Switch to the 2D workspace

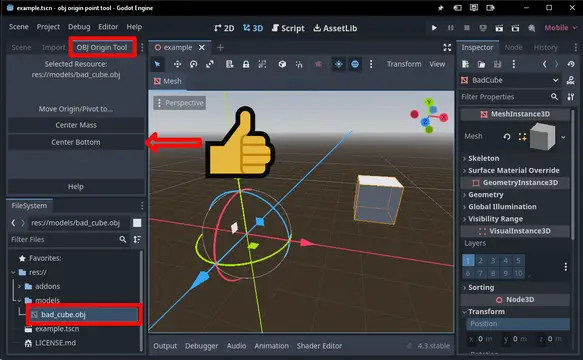point(224,28)
